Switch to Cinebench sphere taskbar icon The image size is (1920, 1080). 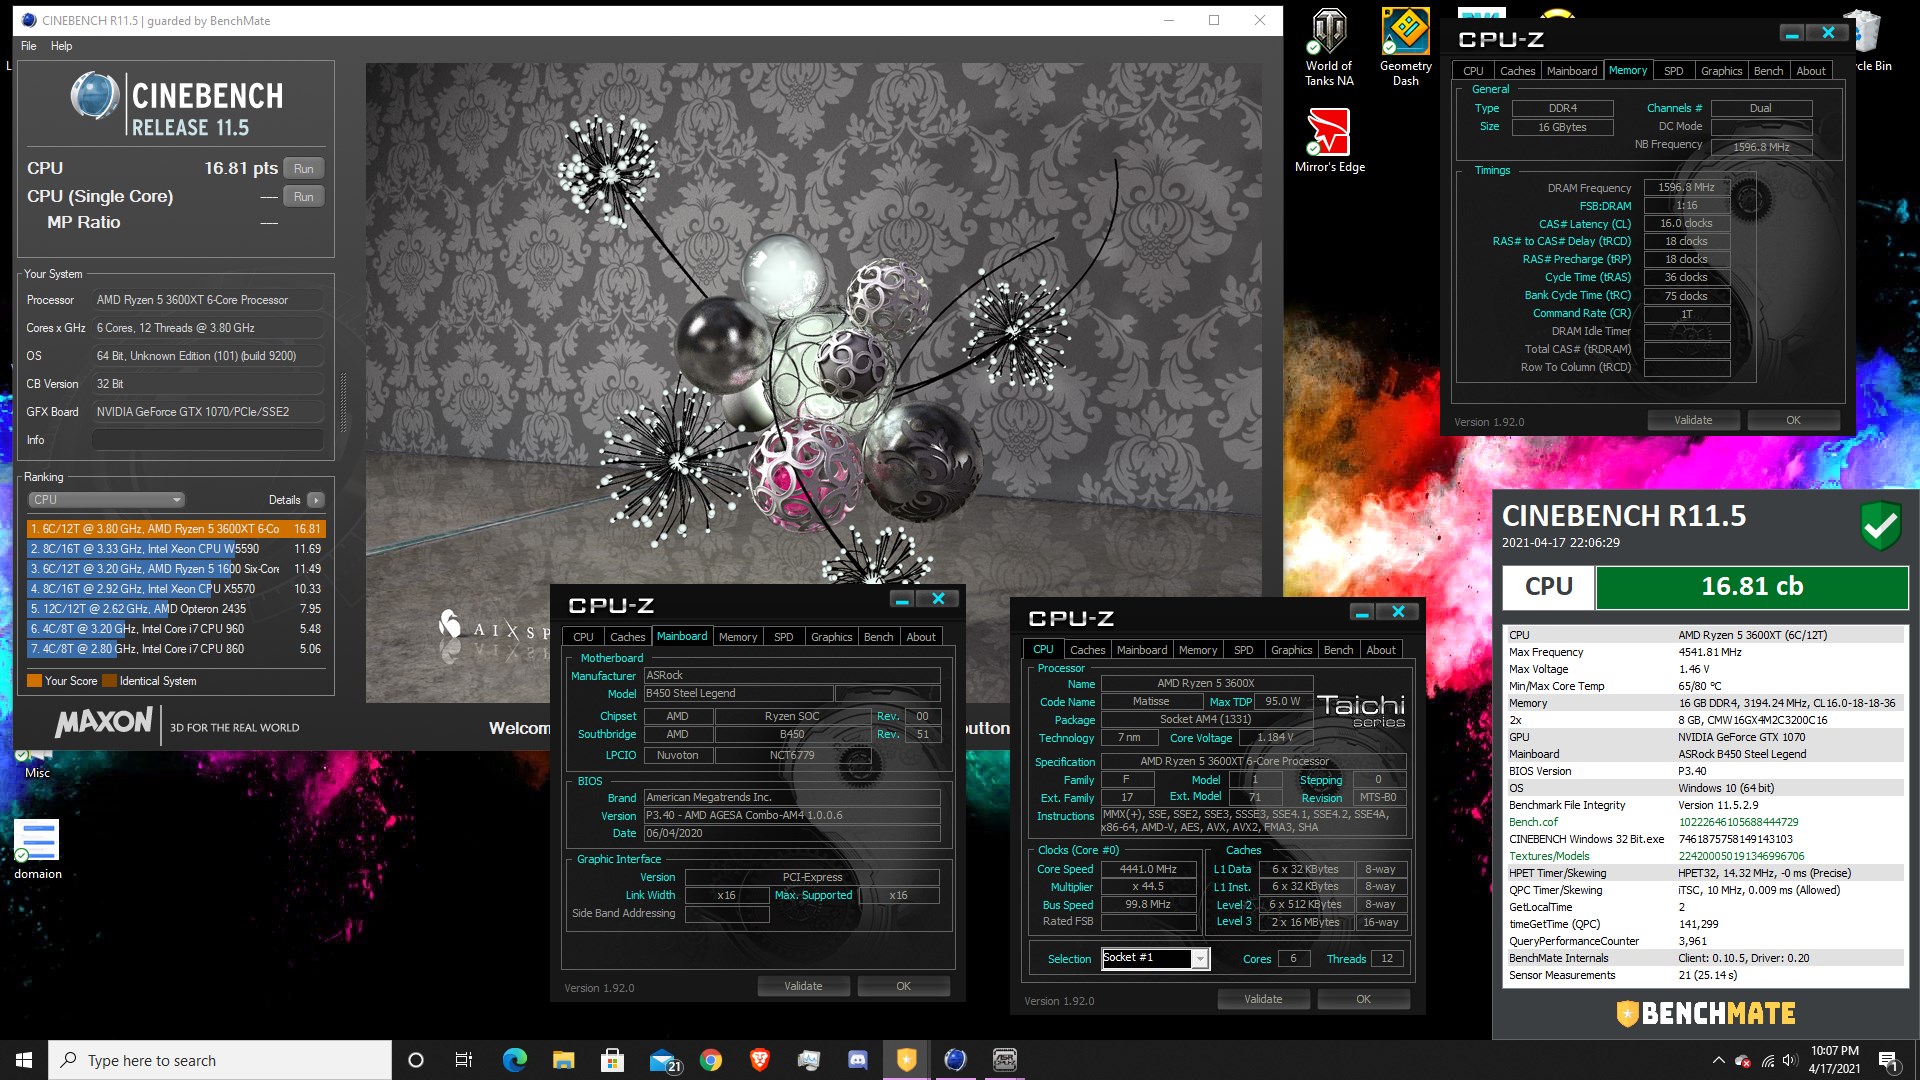pos(956,1060)
